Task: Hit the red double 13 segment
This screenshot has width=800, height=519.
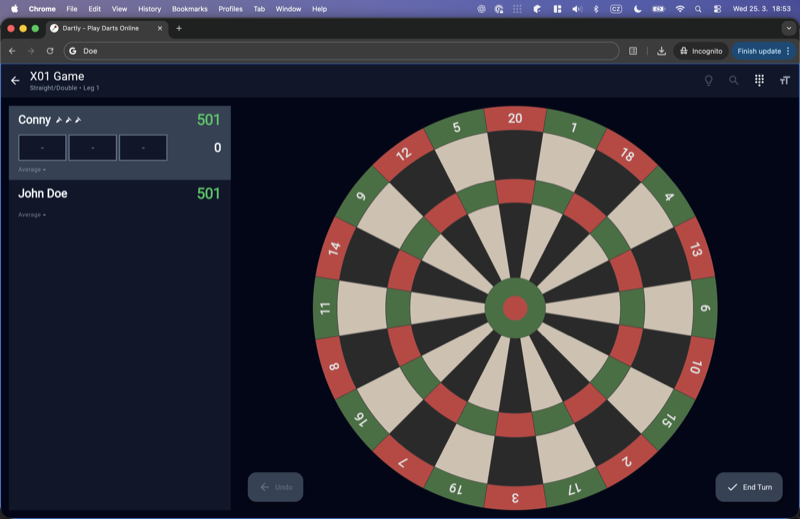Action: click(x=695, y=250)
